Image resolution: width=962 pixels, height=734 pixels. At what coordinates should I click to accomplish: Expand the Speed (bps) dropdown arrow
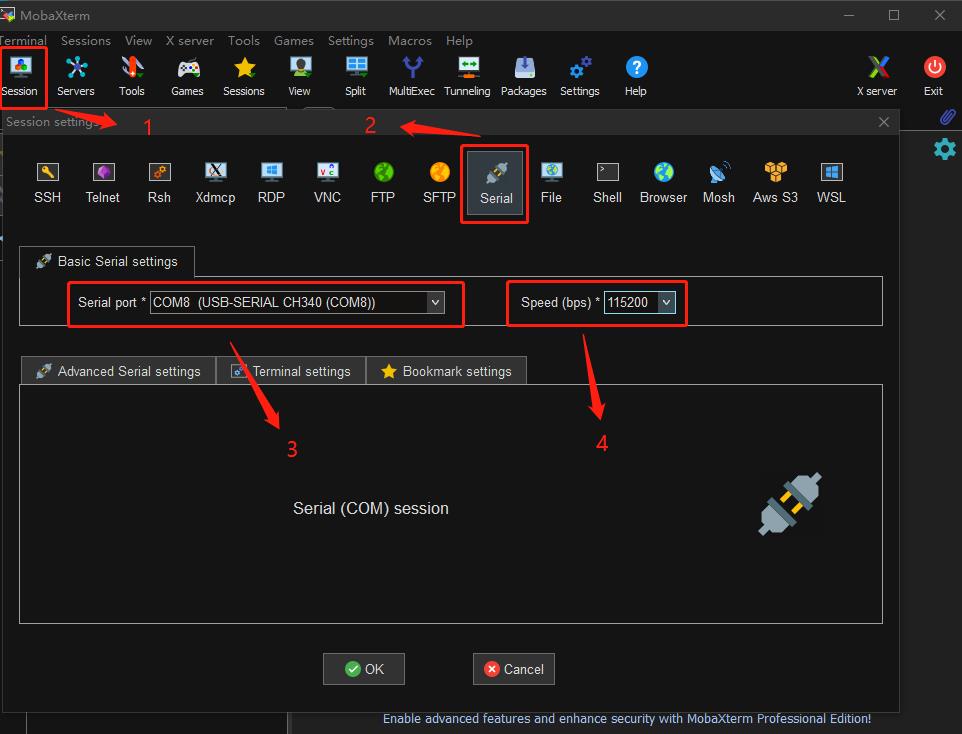(x=666, y=302)
